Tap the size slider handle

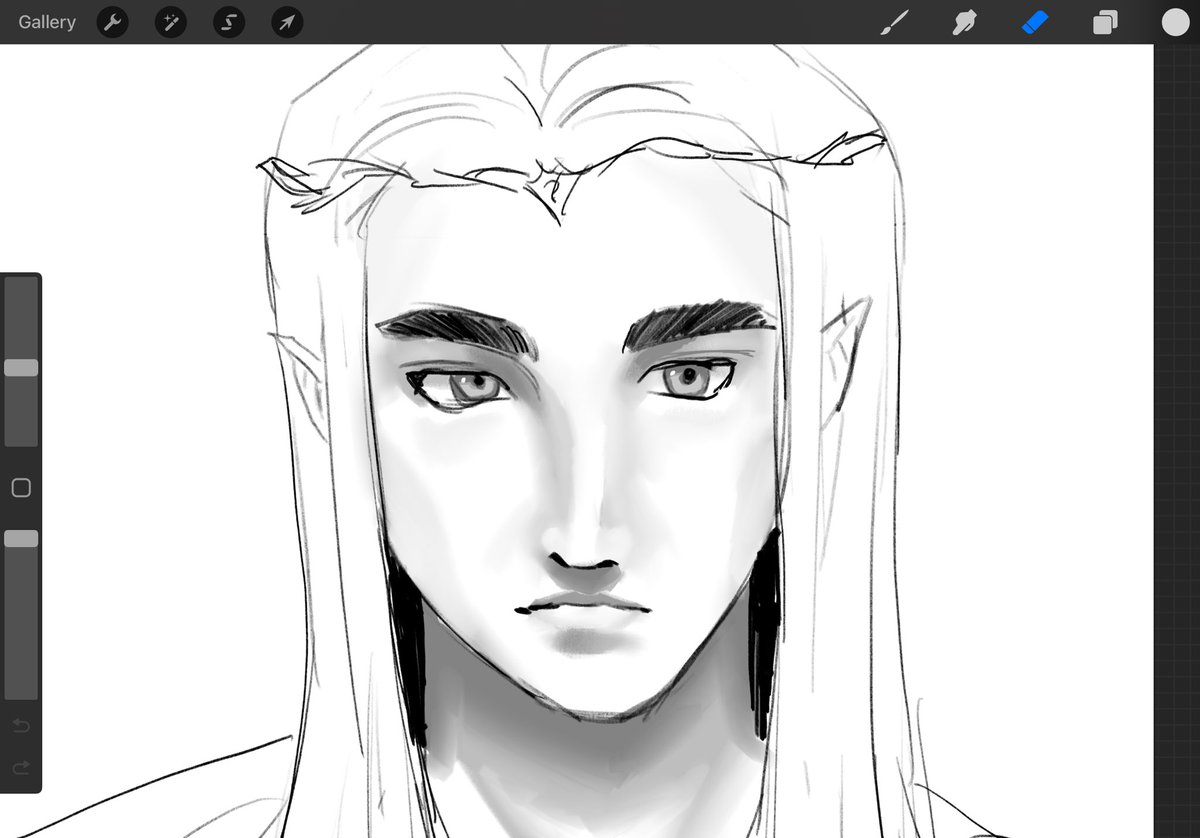click(20, 367)
